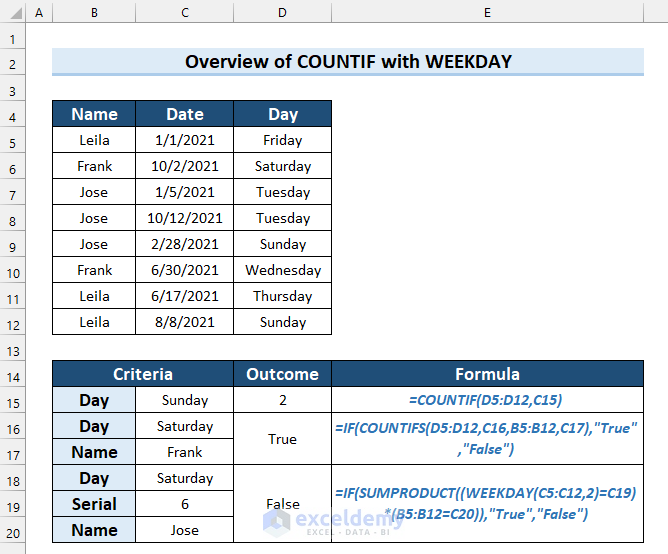
Task: Click the Outcome cell showing True
Action: (283, 439)
